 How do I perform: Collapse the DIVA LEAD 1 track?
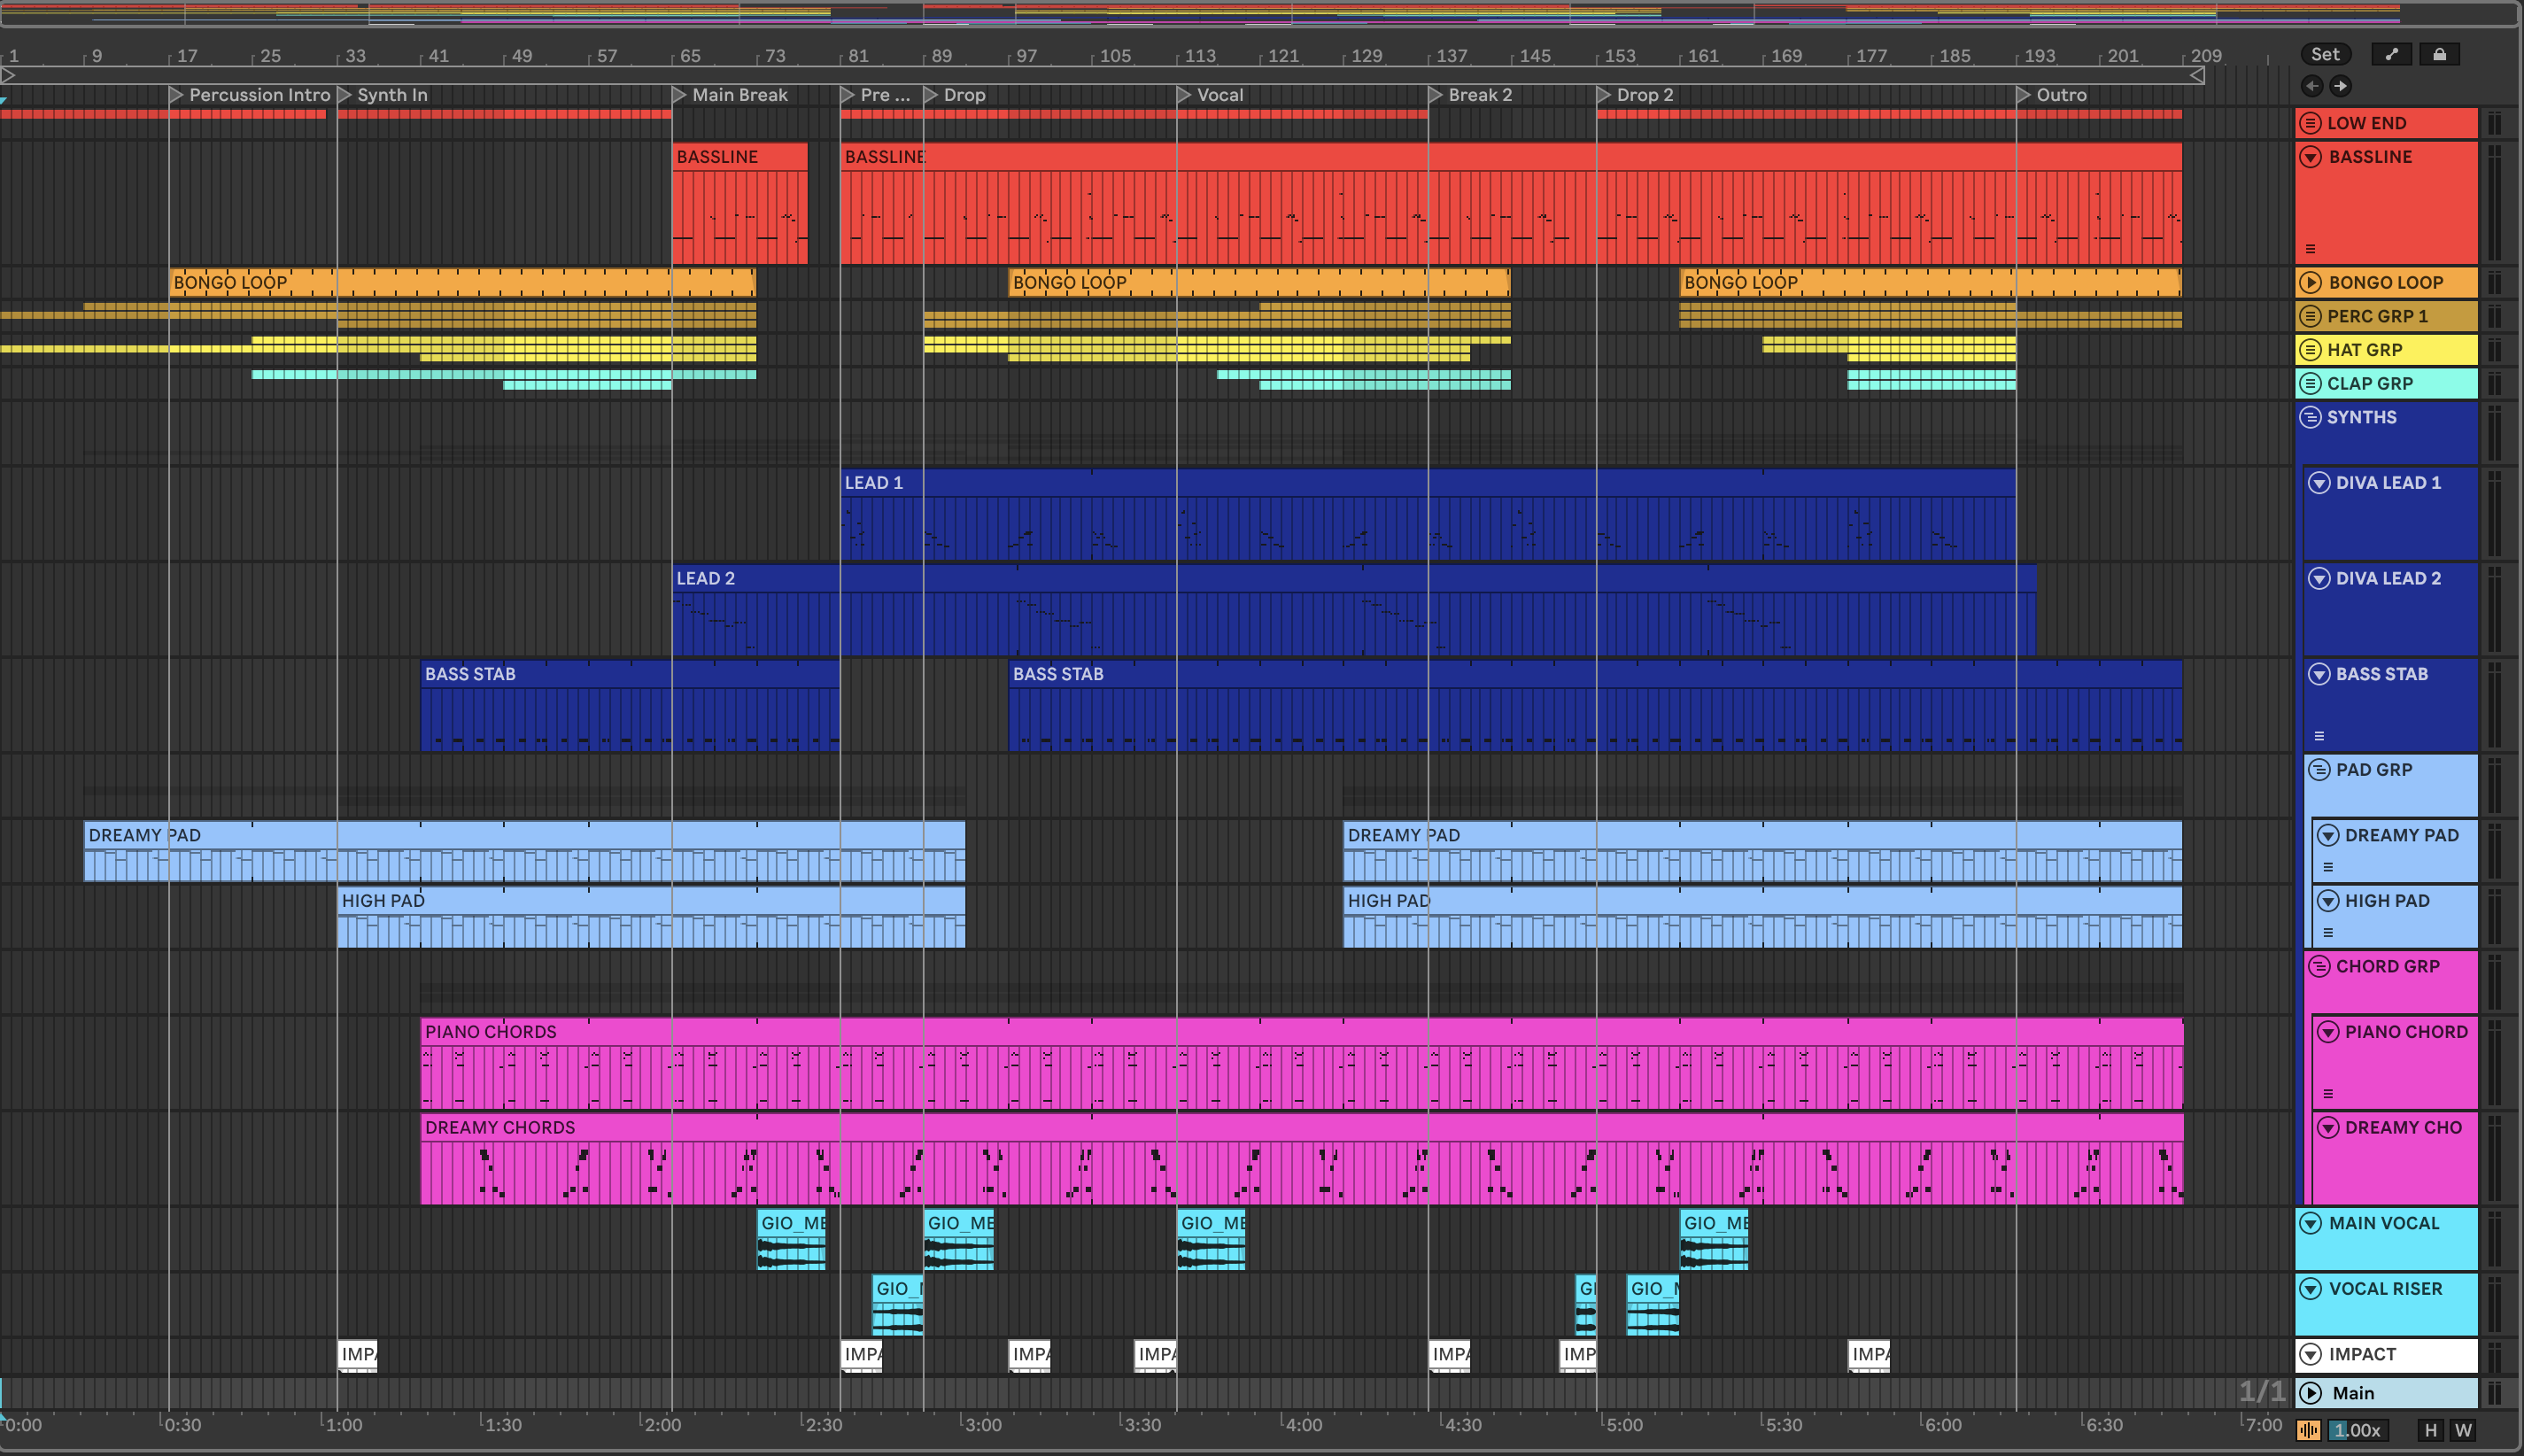[x=2319, y=483]
